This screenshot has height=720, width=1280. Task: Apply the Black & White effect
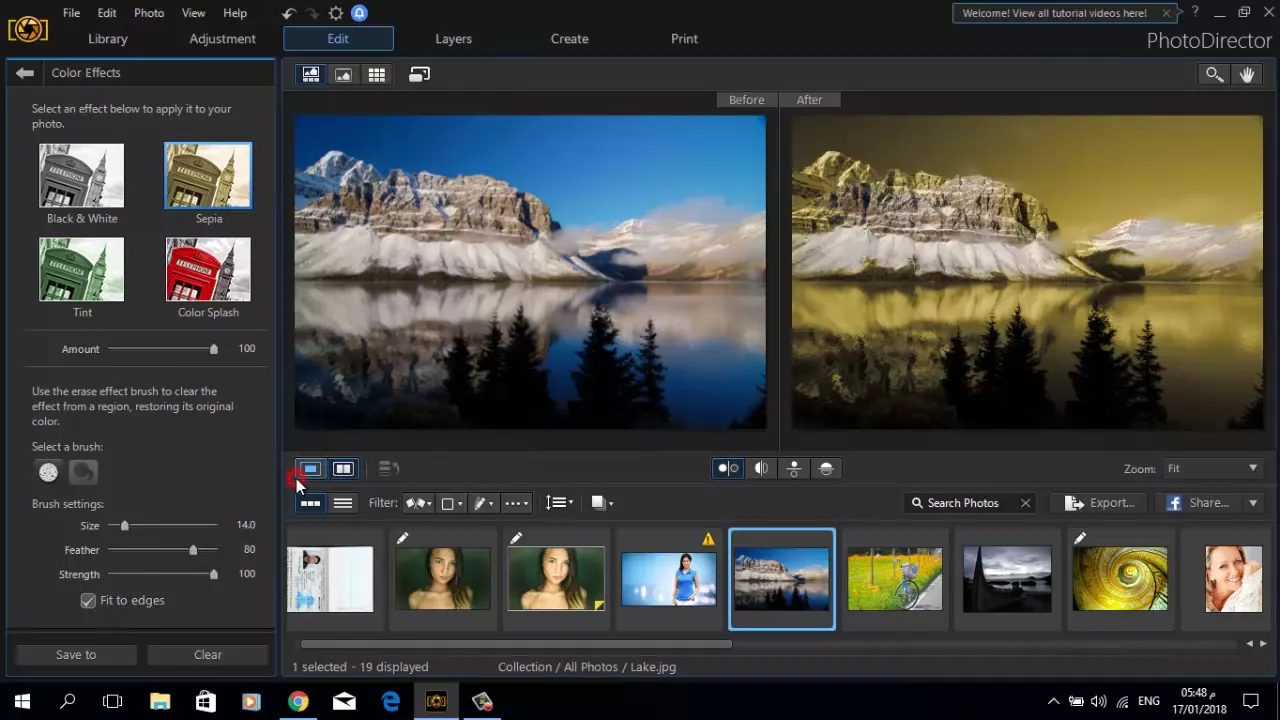82,175
